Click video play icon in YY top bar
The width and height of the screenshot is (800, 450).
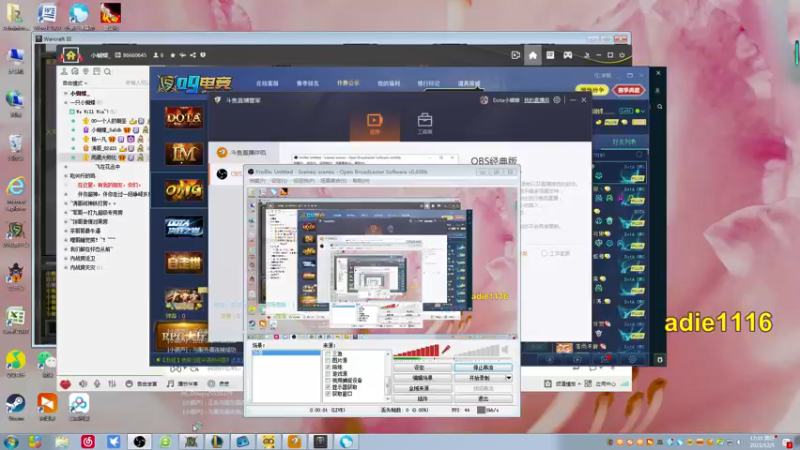coord(516,55)
